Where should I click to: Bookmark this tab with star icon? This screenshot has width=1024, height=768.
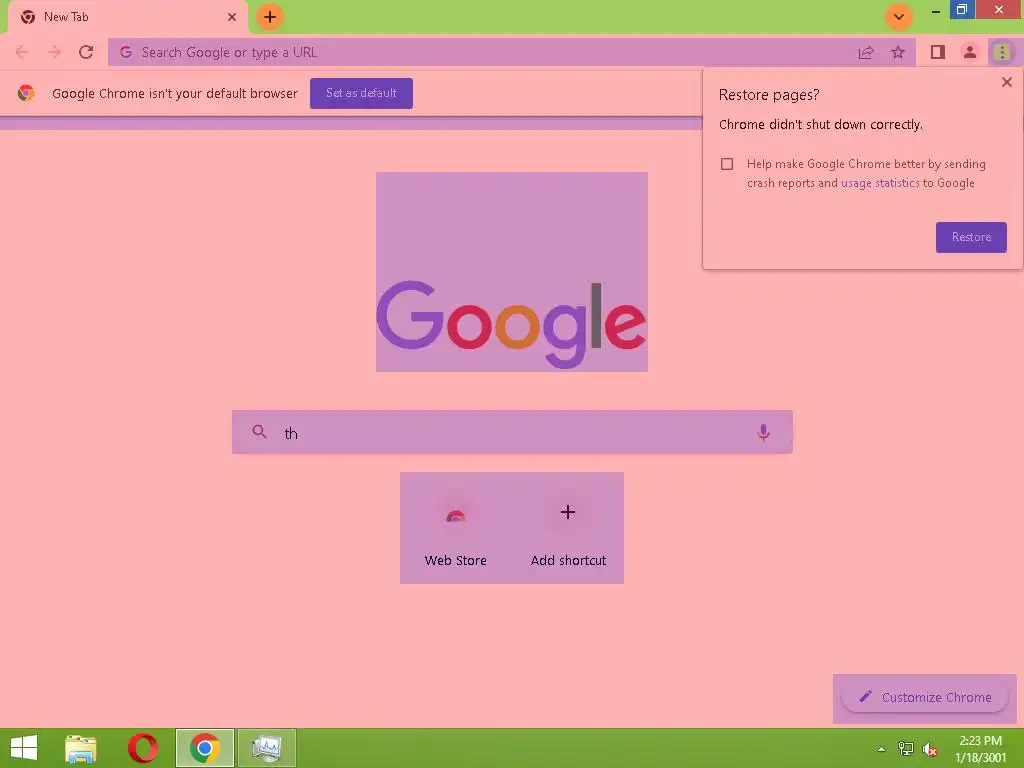coord(899,52)
